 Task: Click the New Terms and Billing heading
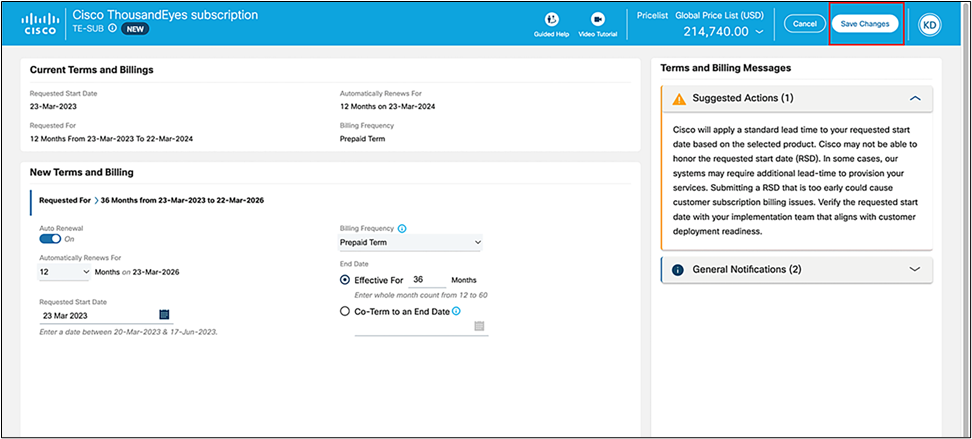81,172
